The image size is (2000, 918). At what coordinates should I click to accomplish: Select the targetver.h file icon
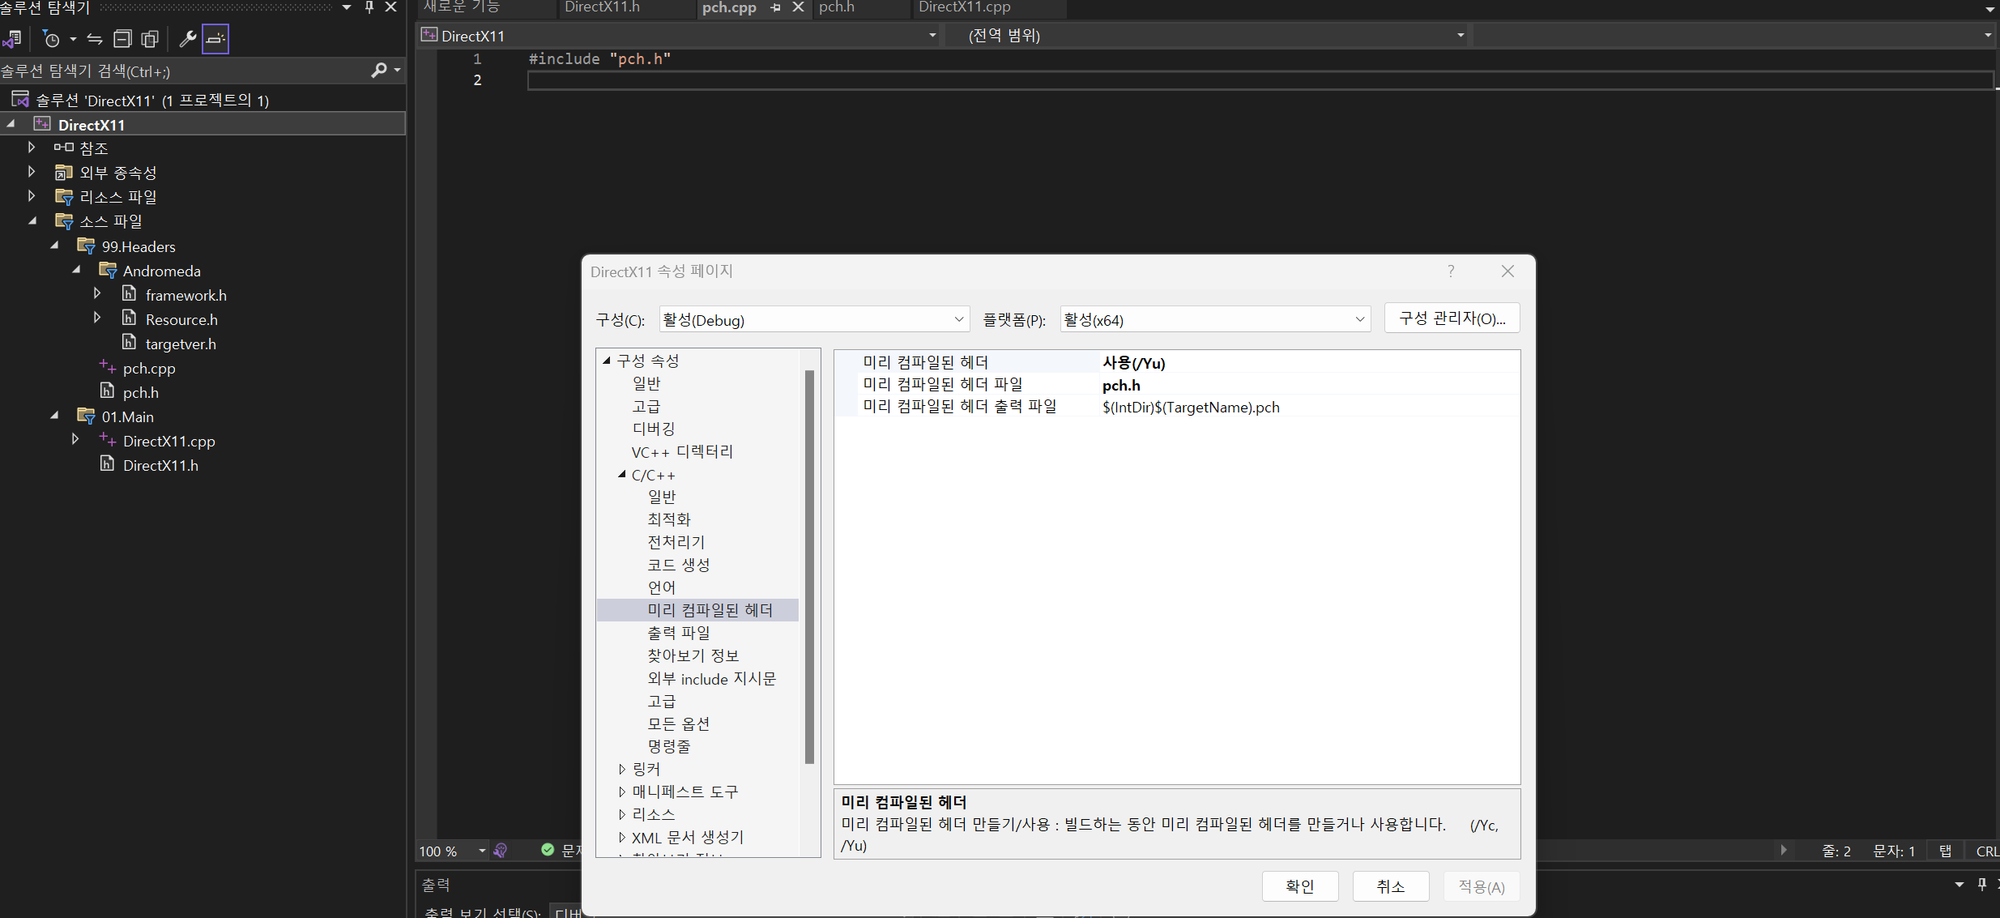pos(129,342)
